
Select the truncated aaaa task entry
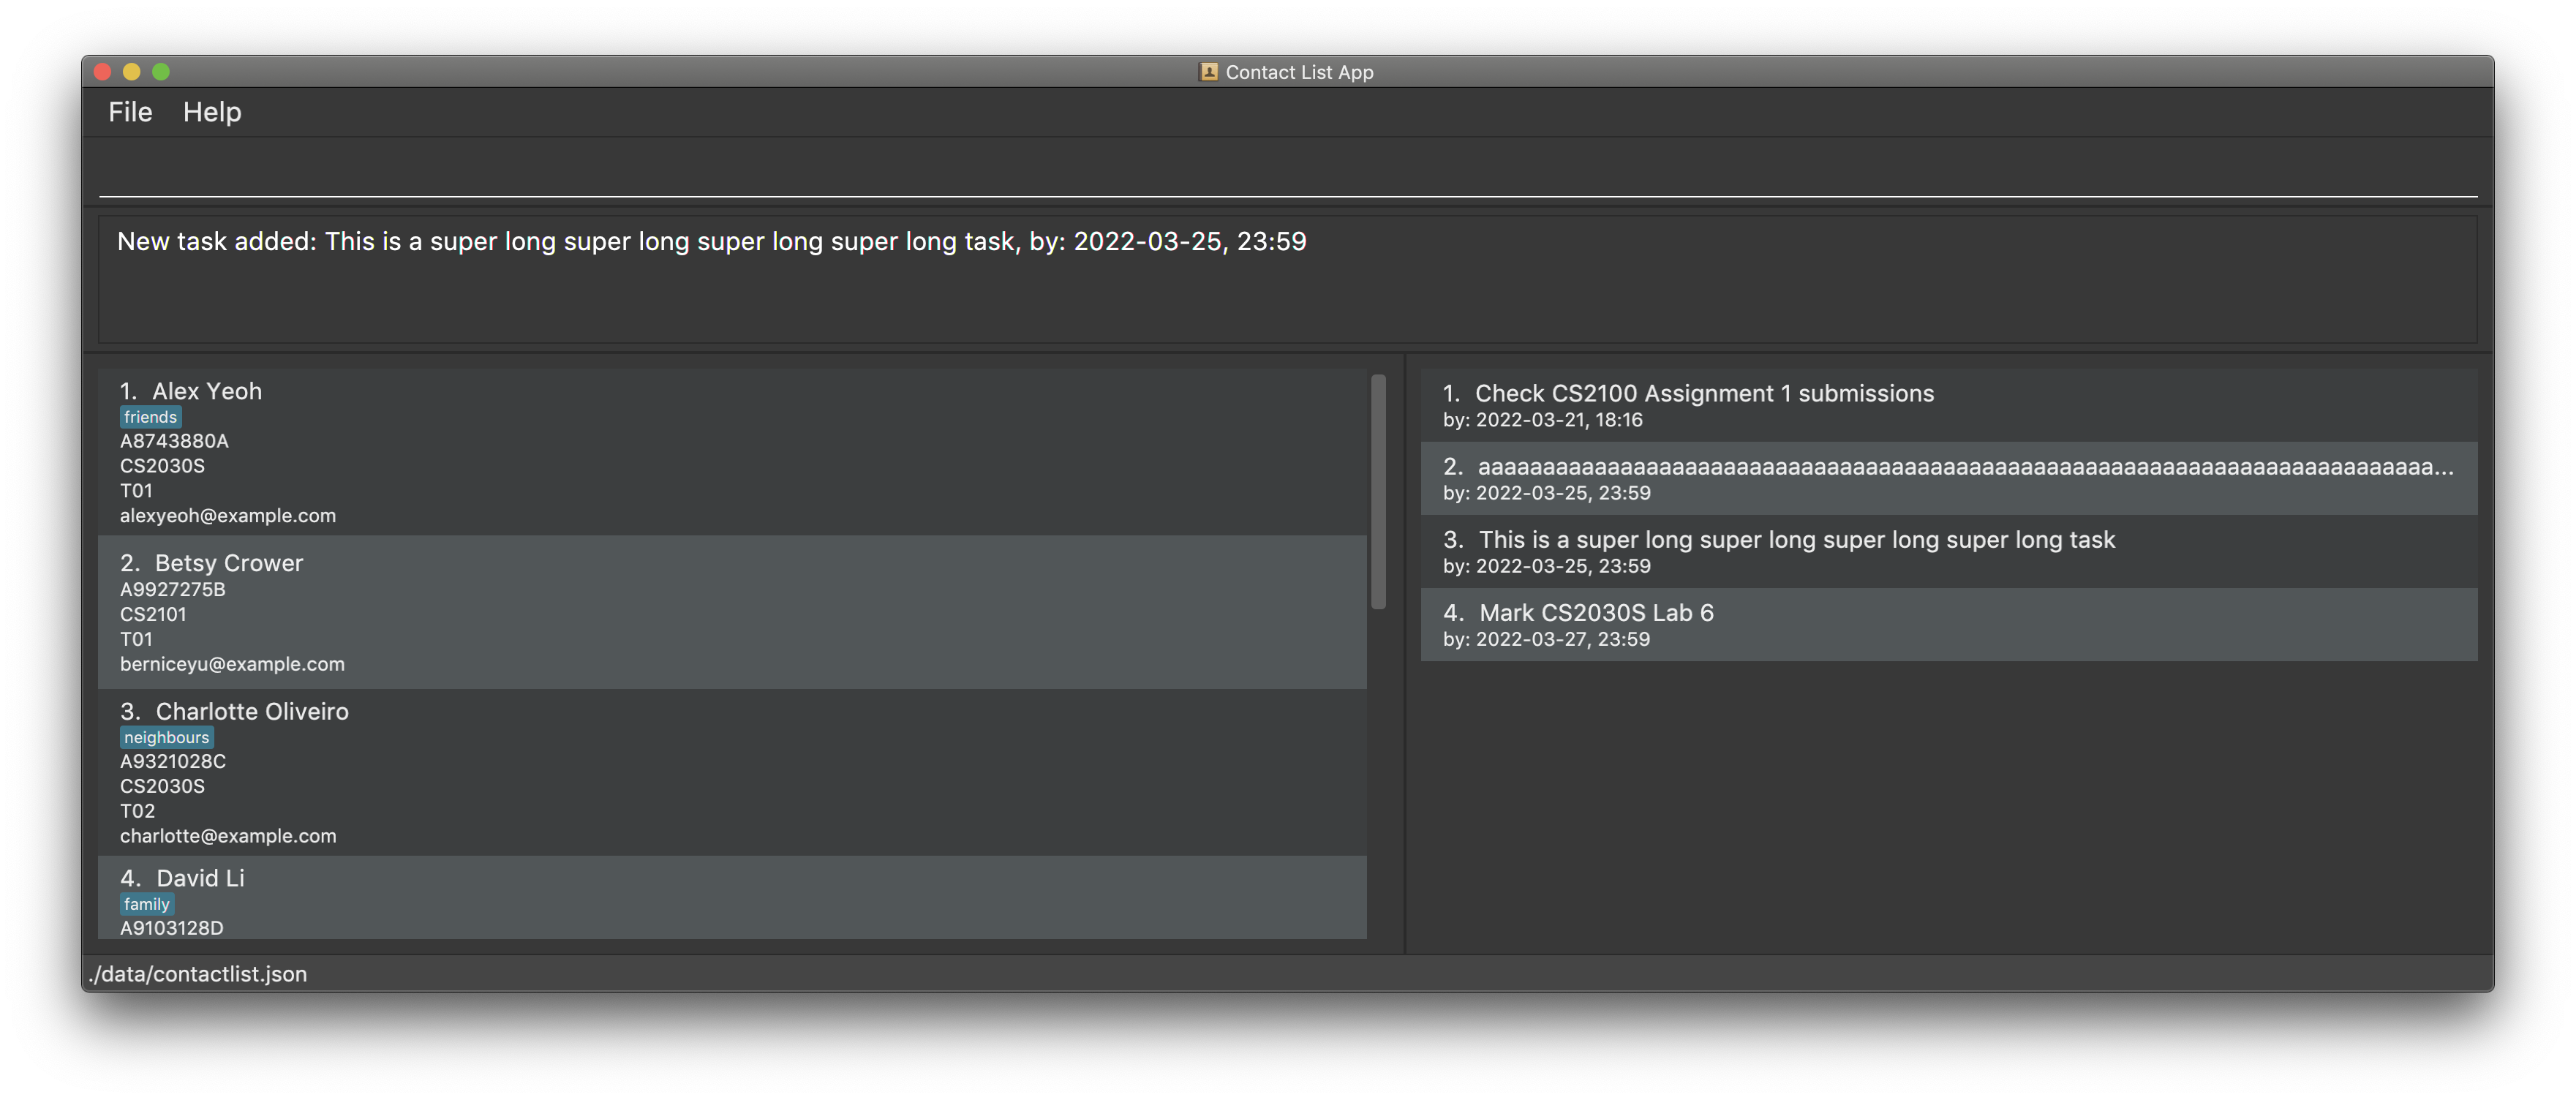[1948, 478]
